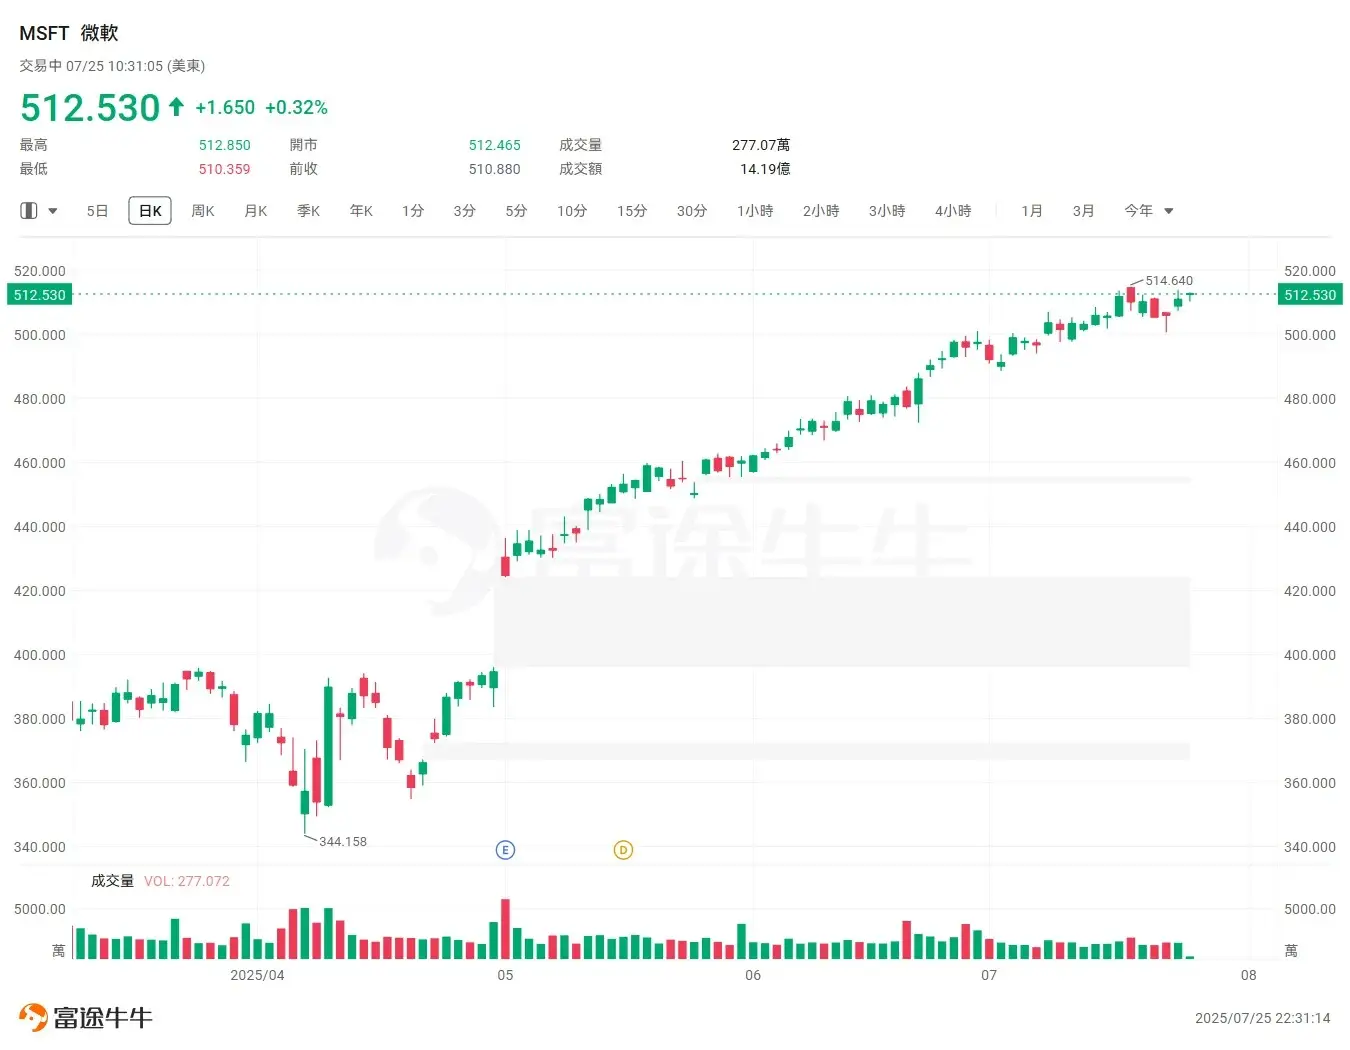Switch to 年K yearly chart
The height and width of the screenshot is (1050, 1350).
click(361, 211)
